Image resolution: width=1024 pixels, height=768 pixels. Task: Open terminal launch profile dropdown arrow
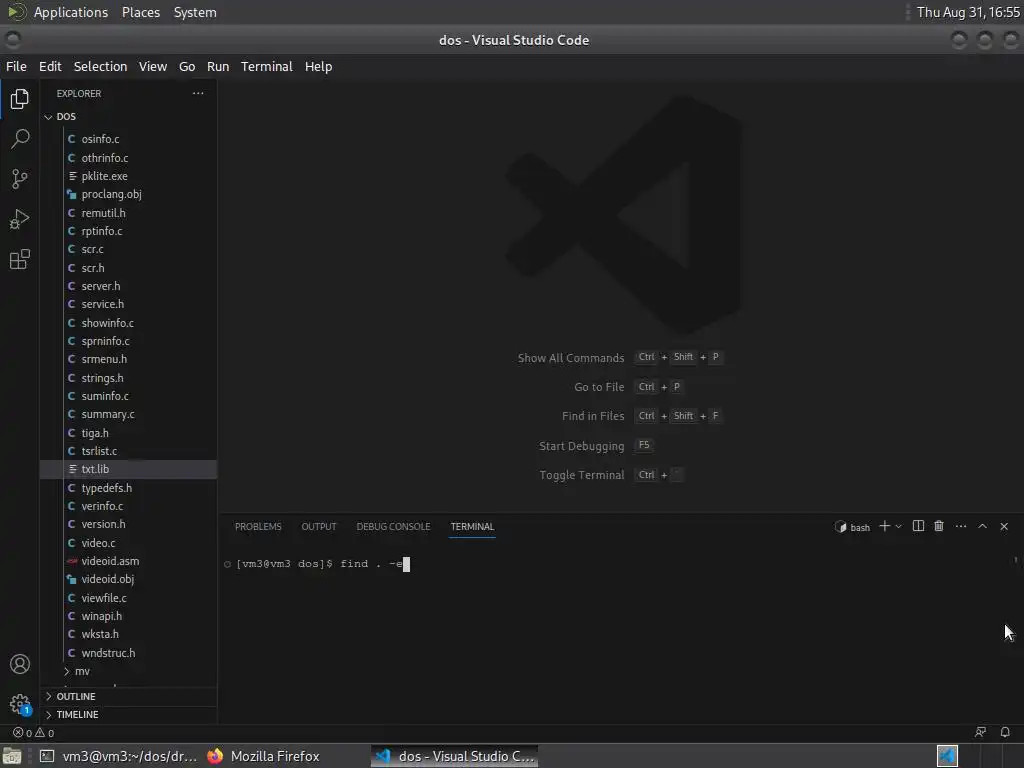point(899,526)
